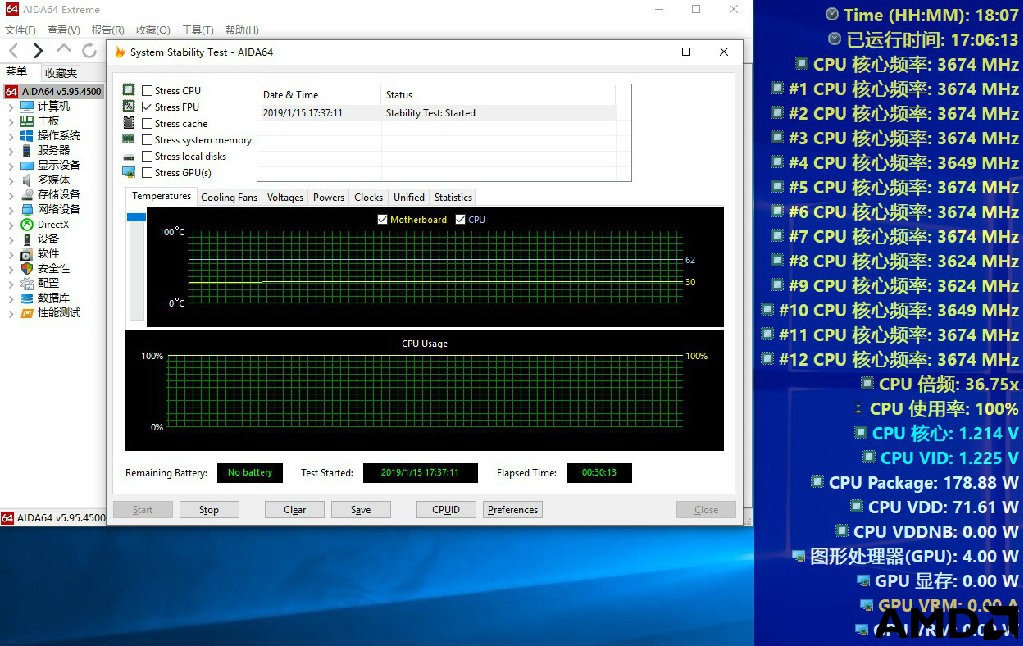Open the Preferences button
This screenshot has height=646, width=1023.
(513, 510)
